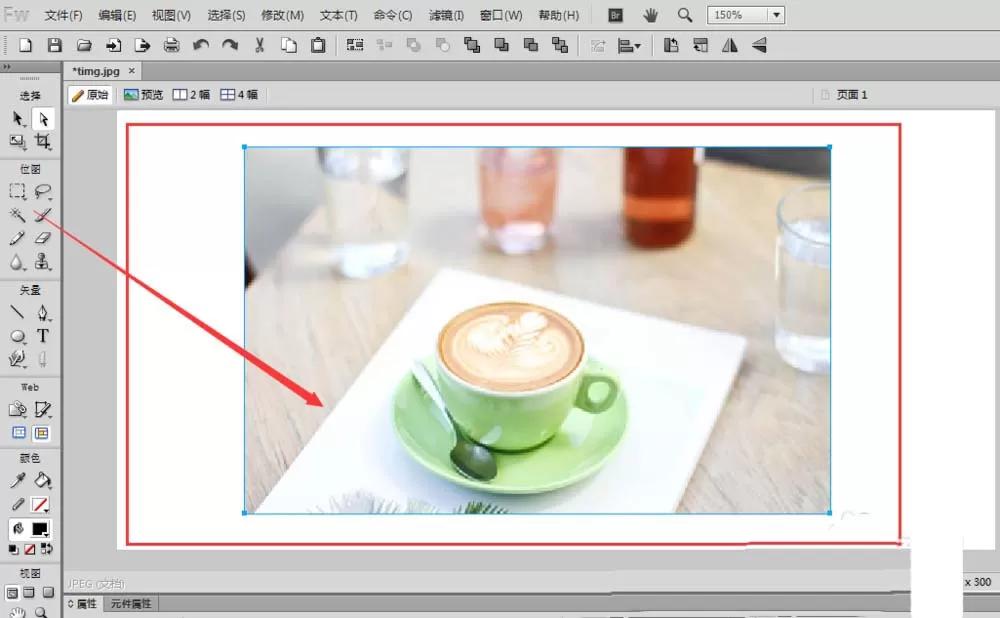Screen dimensions: 1000x618
Task: Select the Eyedropper tool
Action: 17,480
